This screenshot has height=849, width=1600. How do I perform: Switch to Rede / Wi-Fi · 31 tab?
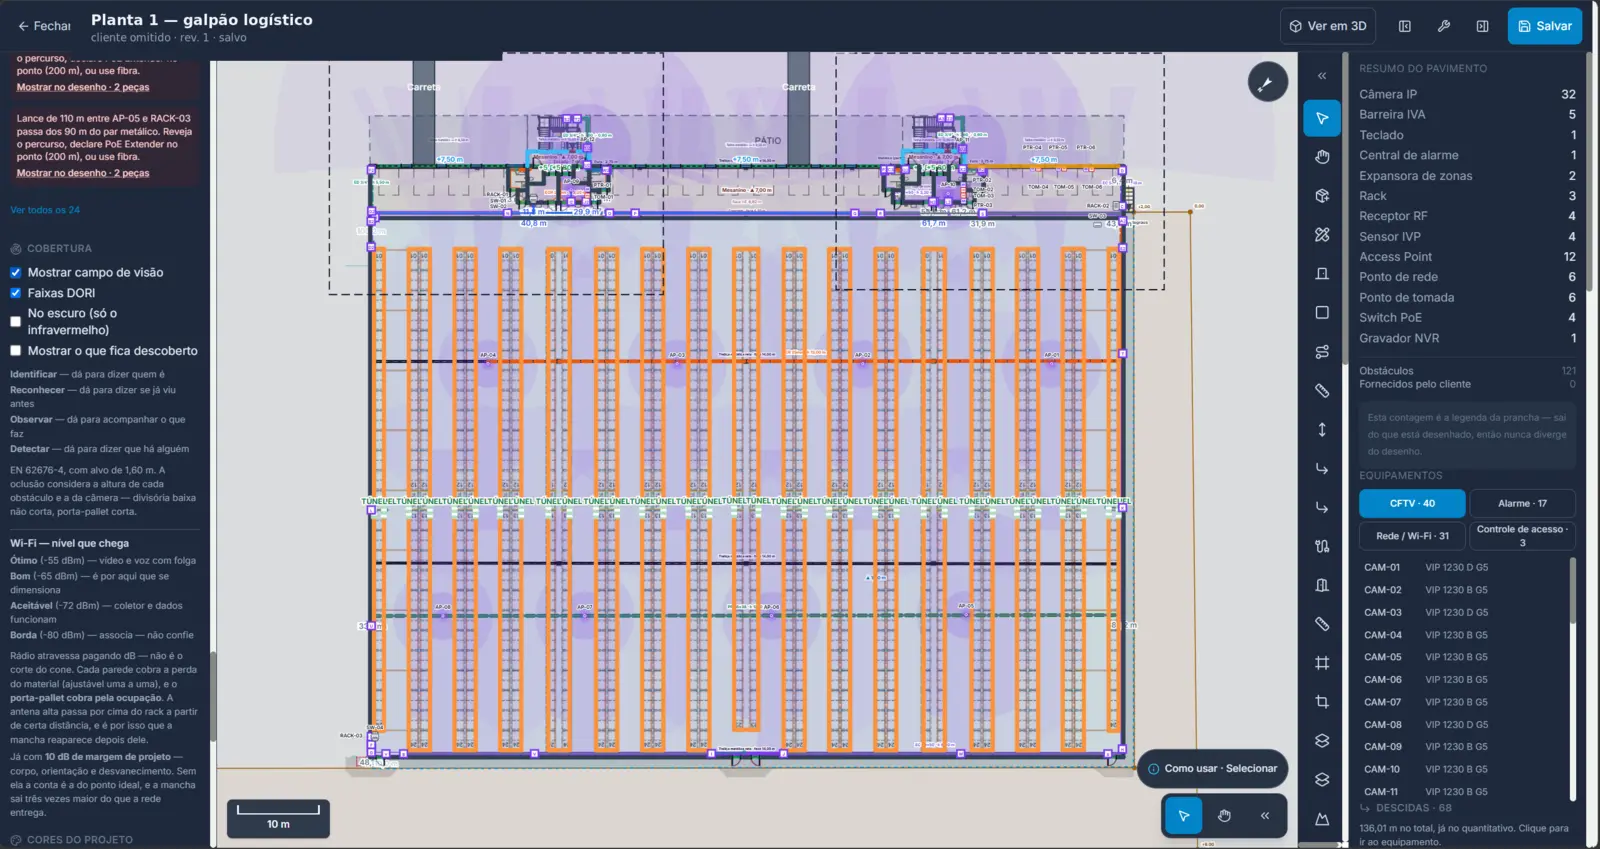pos(1412,536)
